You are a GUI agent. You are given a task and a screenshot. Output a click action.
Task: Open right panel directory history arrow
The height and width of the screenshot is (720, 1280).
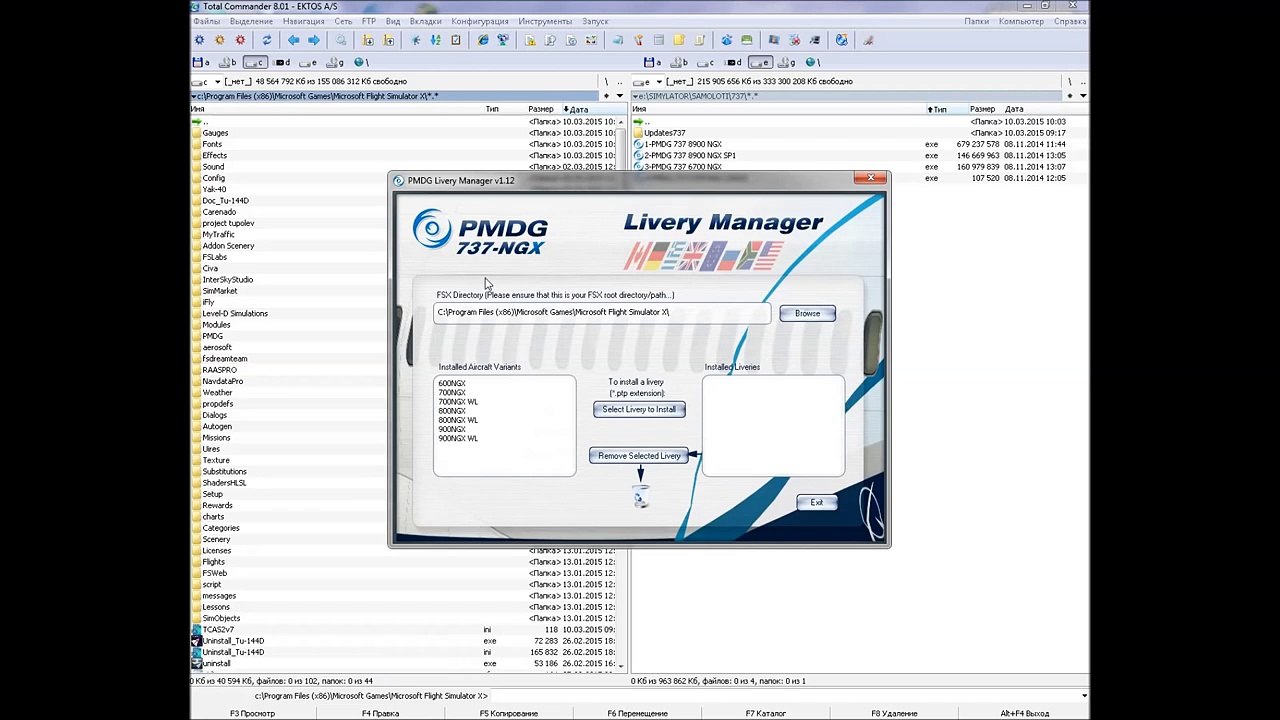click(1083, 96)
